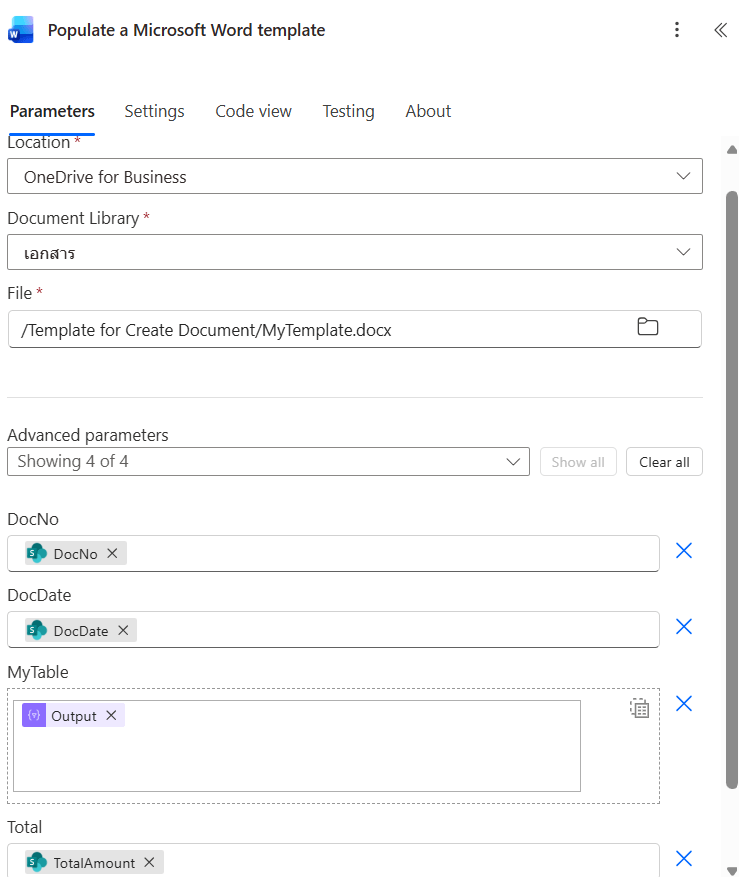This screenshot has height=877, width=739.
Task: Open the file picker folder icon
Action: [648, 327]
